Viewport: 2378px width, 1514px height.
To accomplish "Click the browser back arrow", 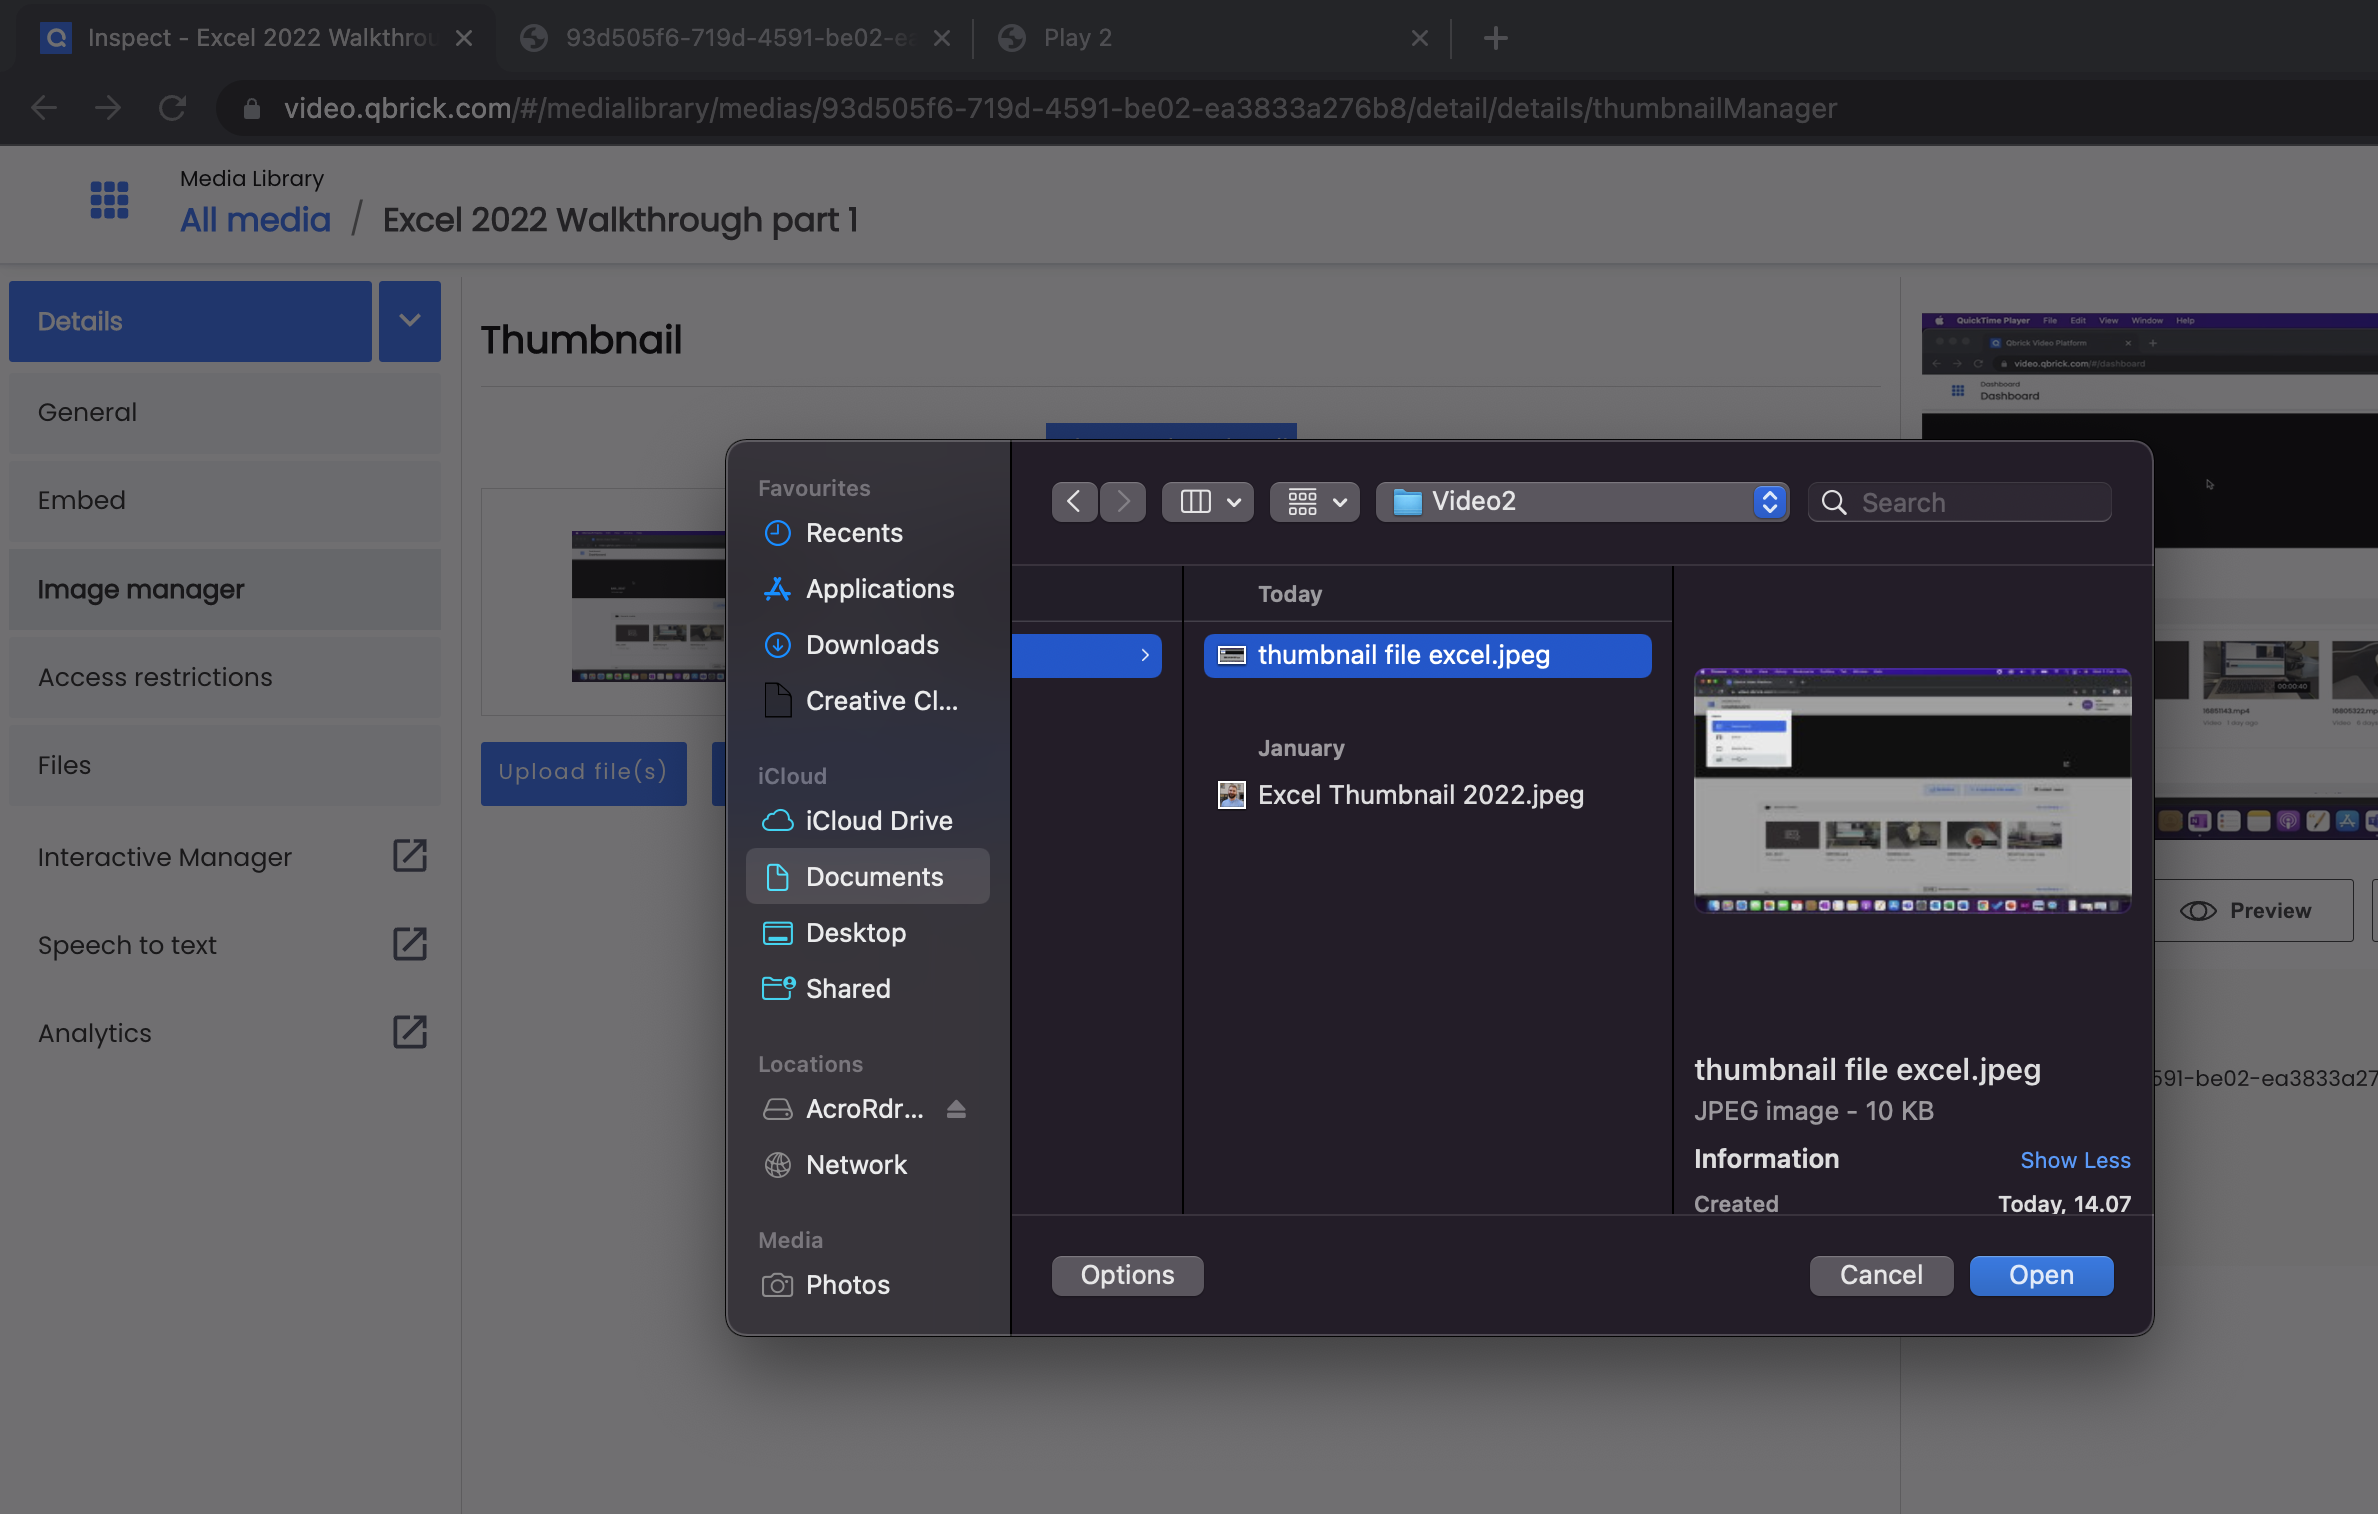I will pyautogui.click(x=44, y=108).
